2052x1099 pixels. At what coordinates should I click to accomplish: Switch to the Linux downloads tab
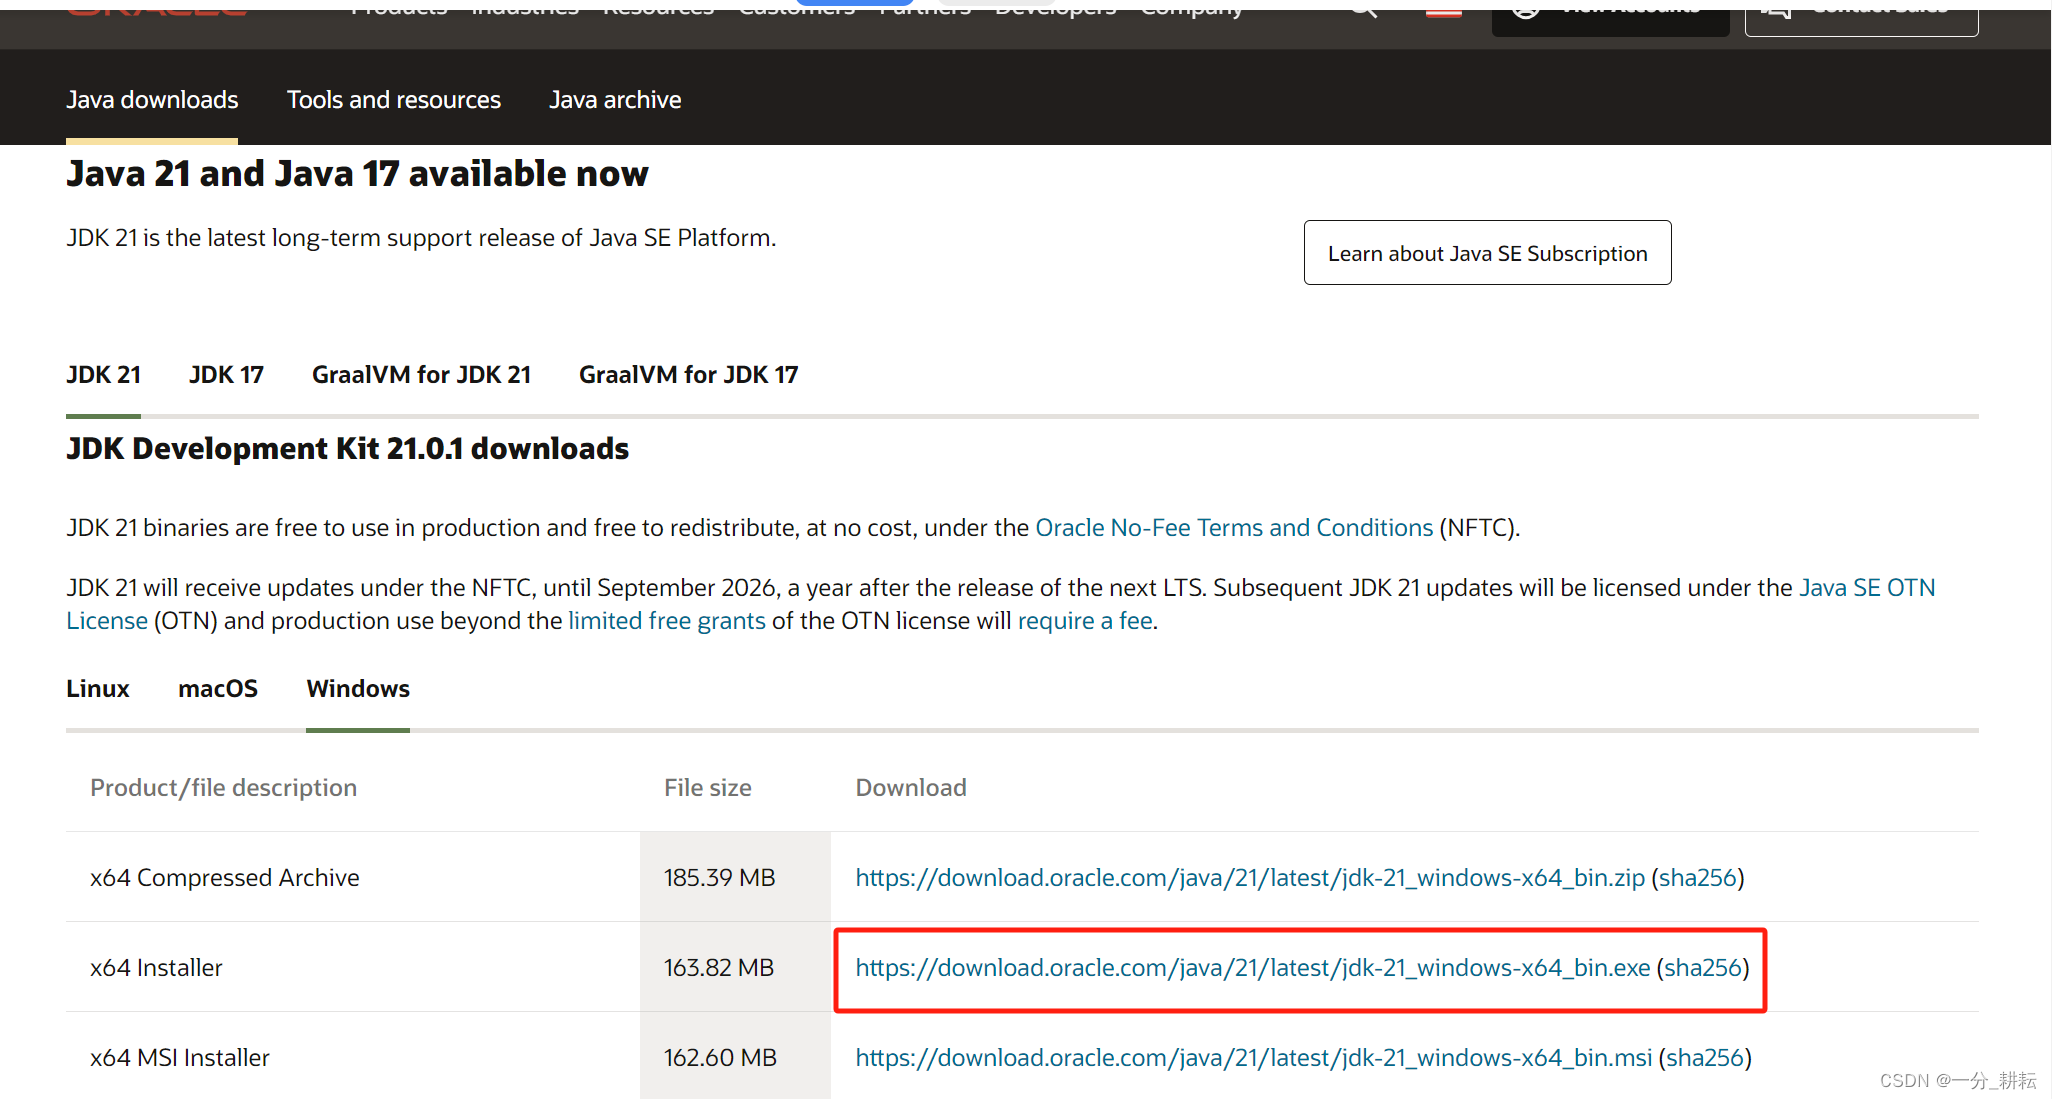coord(98,689)
